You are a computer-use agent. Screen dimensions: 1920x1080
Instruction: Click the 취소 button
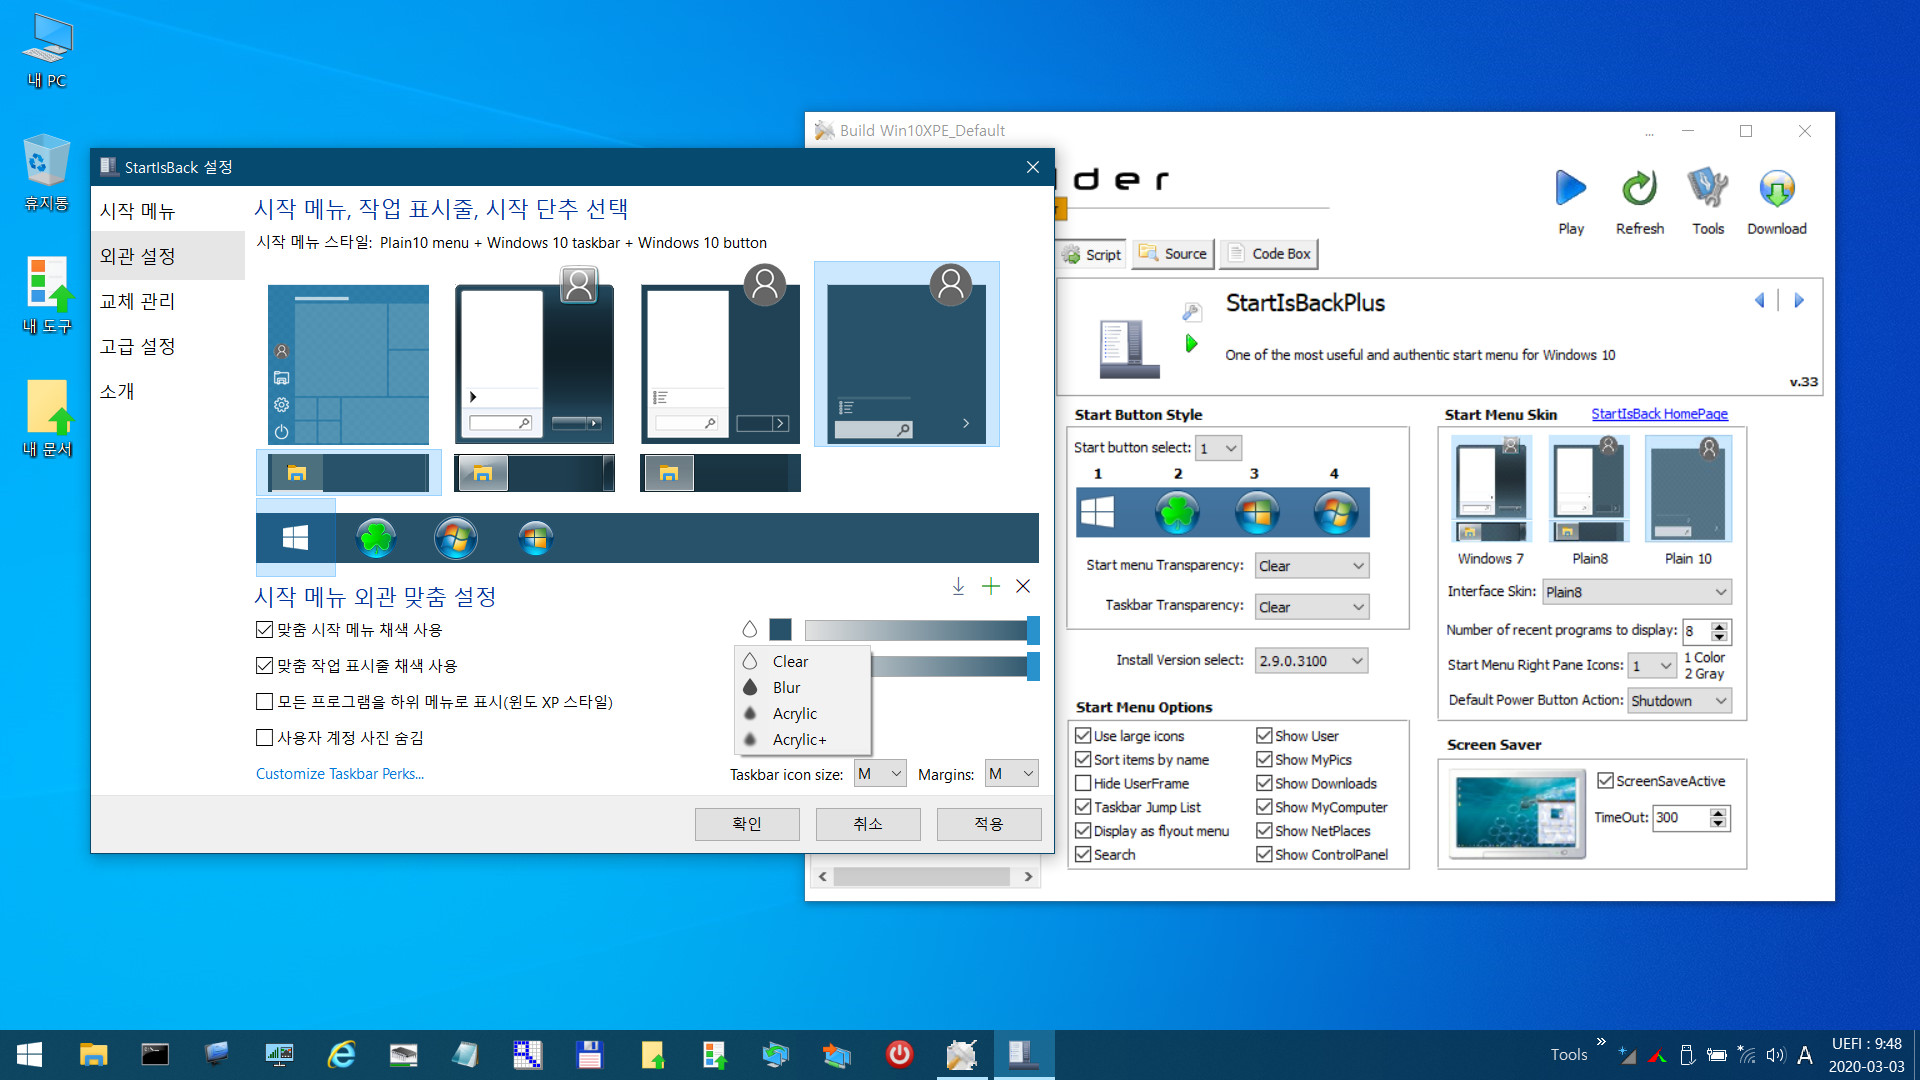[868, 824]
